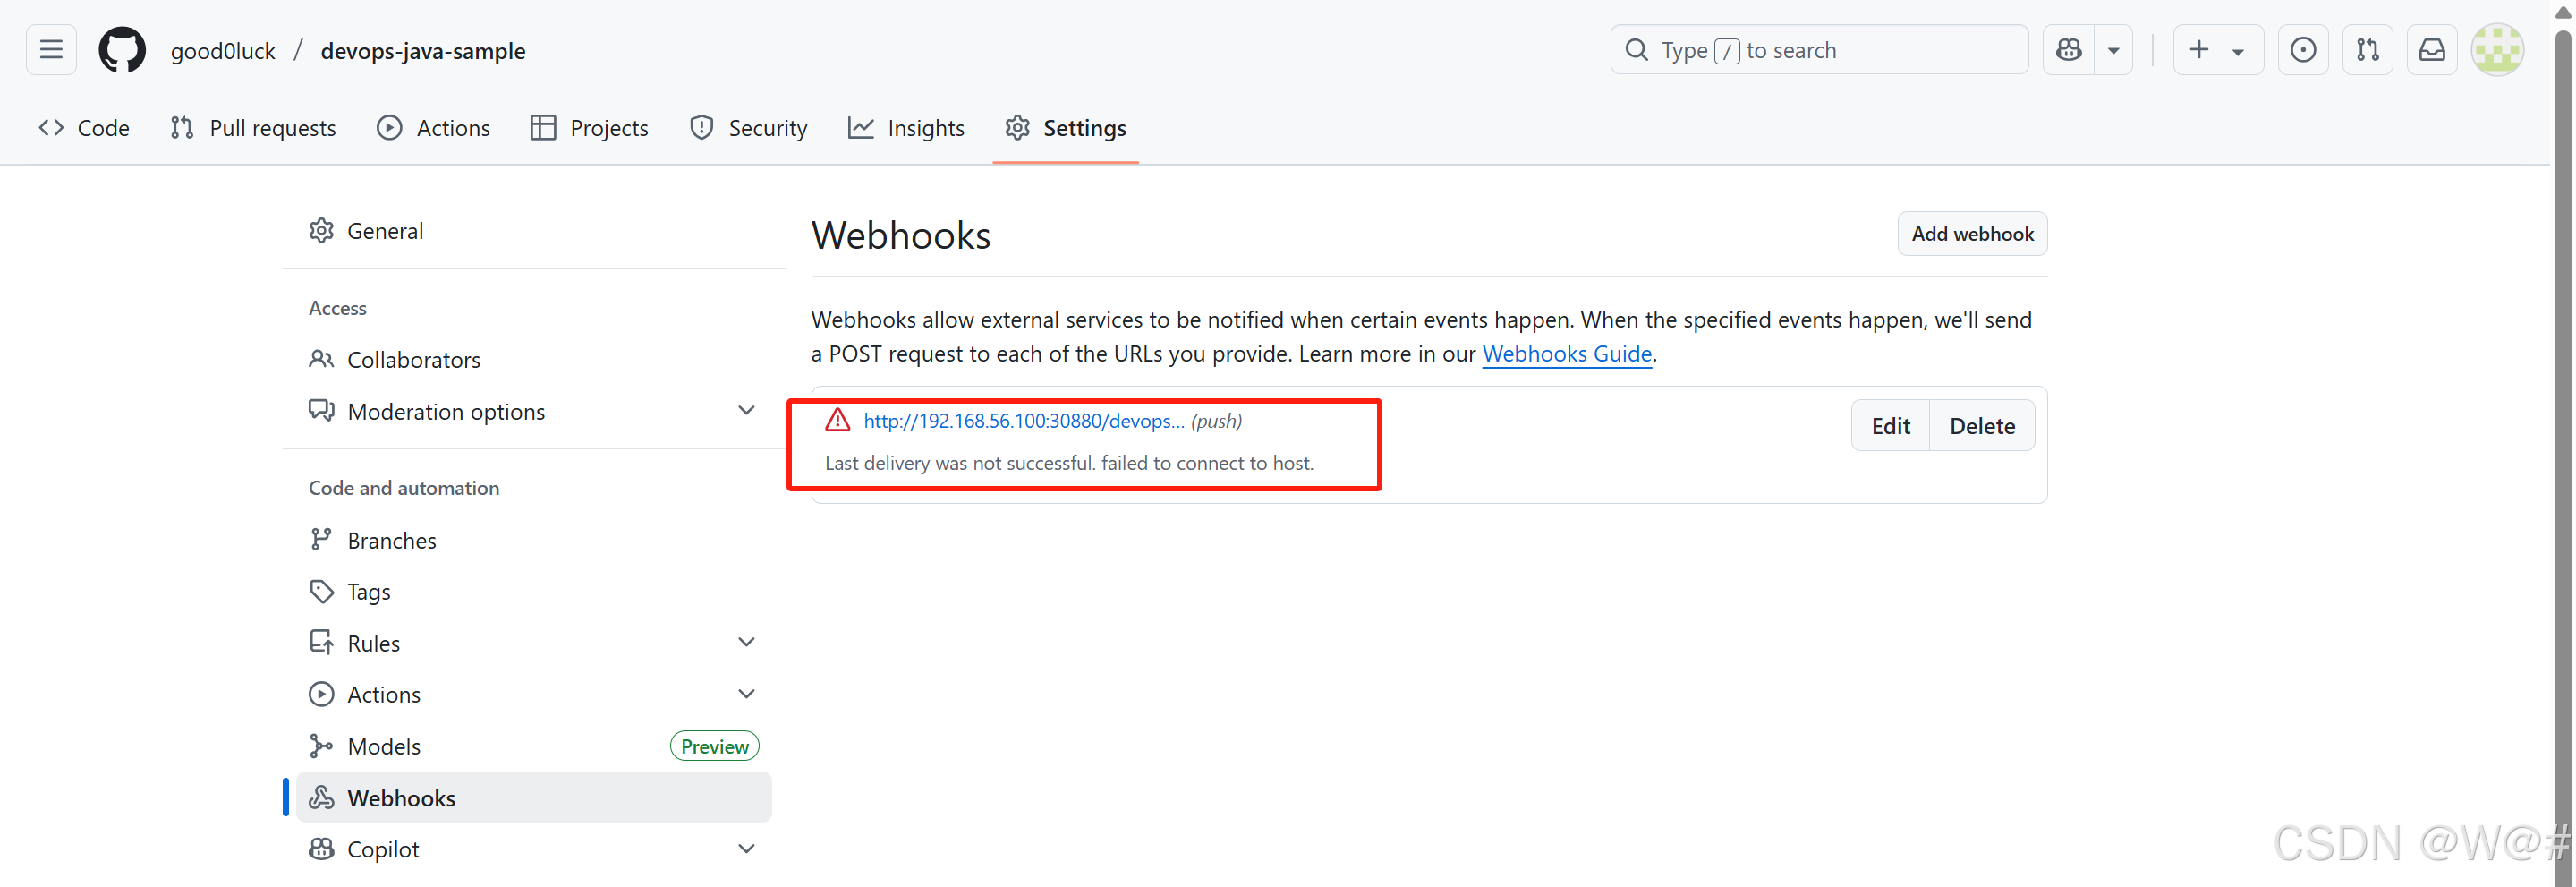Go to GitHub home via Octocat logo
The height and width of the screenshot is (887, 2576).
(122, 50)
